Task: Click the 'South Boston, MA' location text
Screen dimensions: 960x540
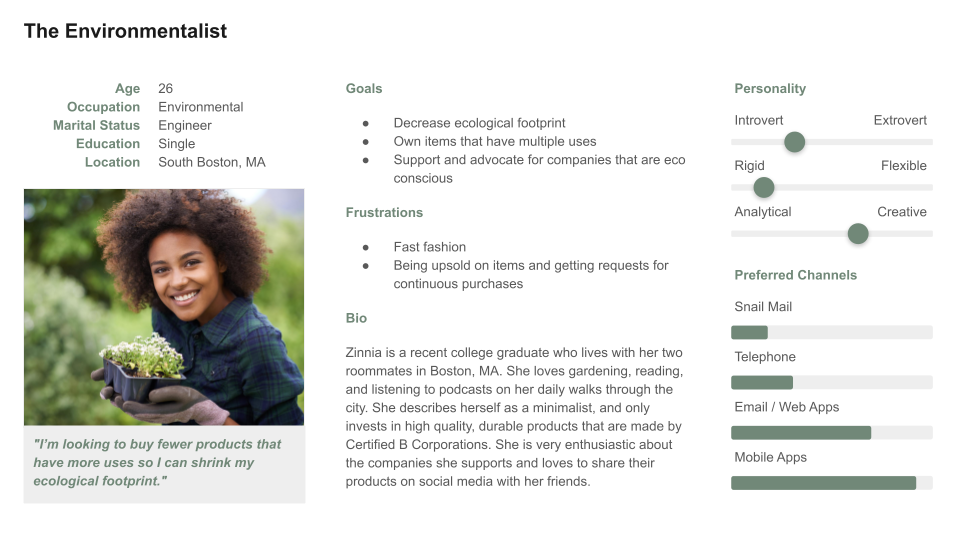Action: coord(212,162)
